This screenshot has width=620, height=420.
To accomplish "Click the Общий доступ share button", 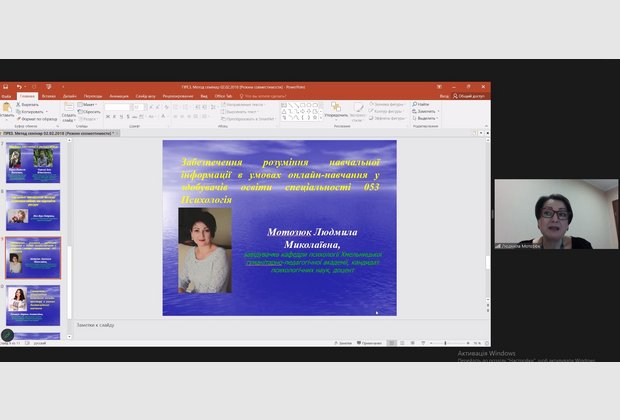I will click(x=473, y=96).
